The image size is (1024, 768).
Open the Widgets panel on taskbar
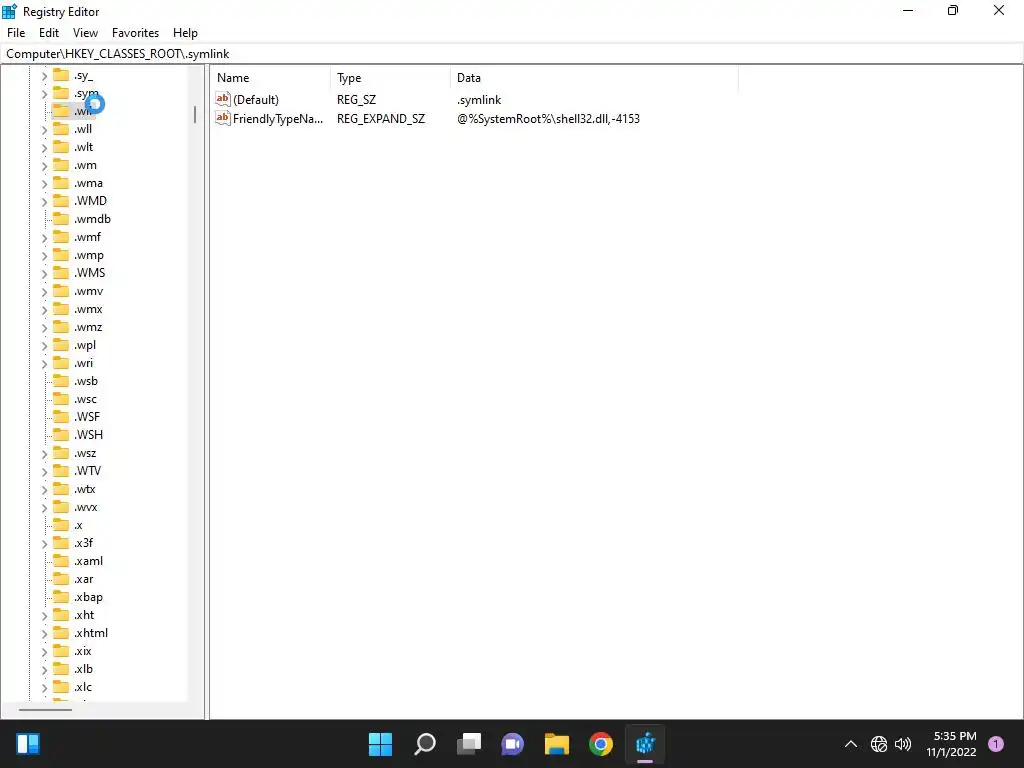pos(28,744)
